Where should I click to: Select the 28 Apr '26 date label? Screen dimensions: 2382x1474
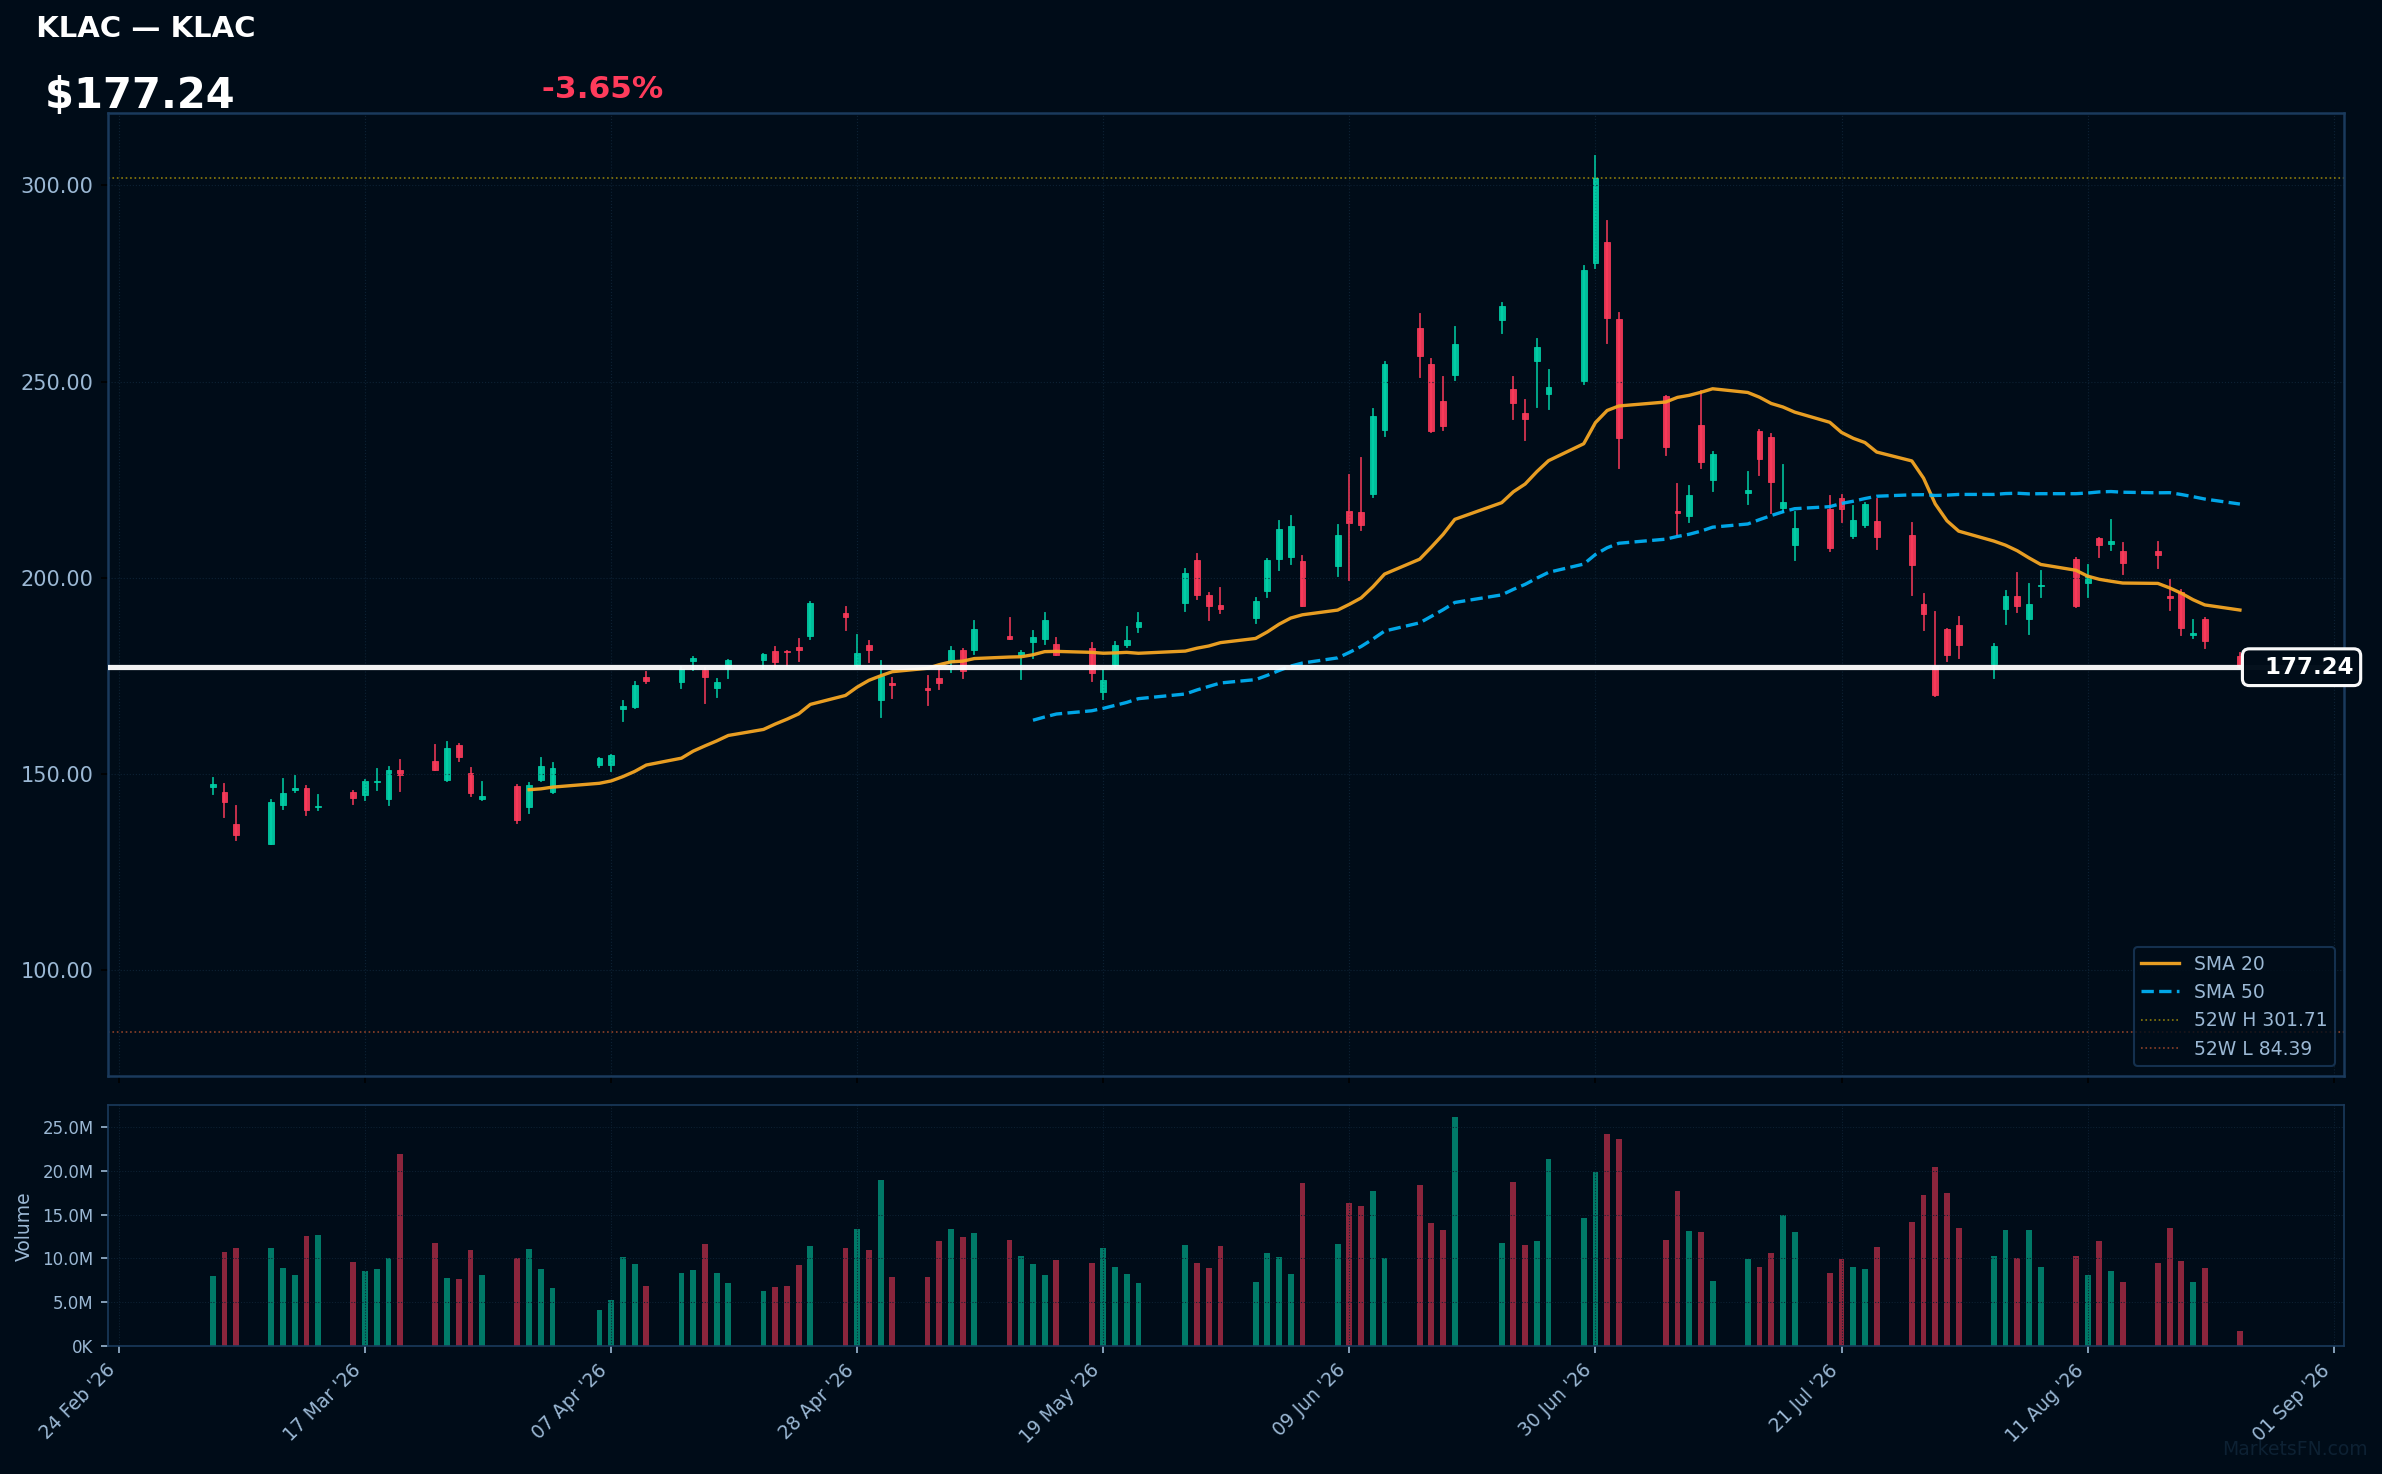coord(815,1401)
